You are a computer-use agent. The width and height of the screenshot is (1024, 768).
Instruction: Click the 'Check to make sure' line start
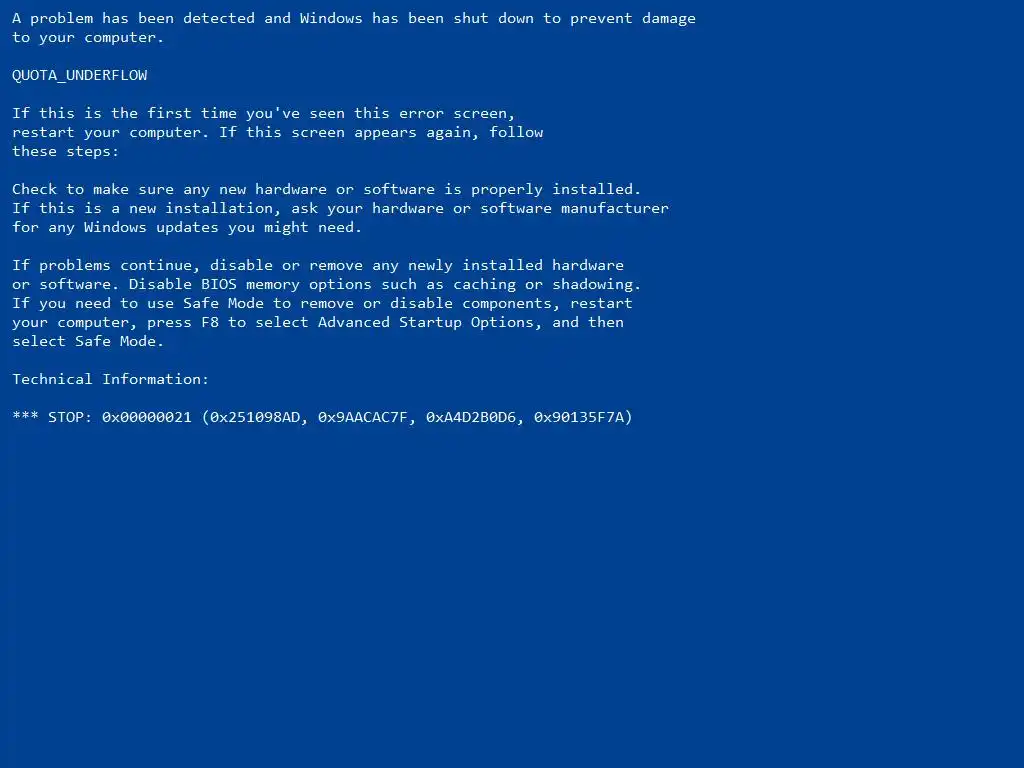pos(93,189)
